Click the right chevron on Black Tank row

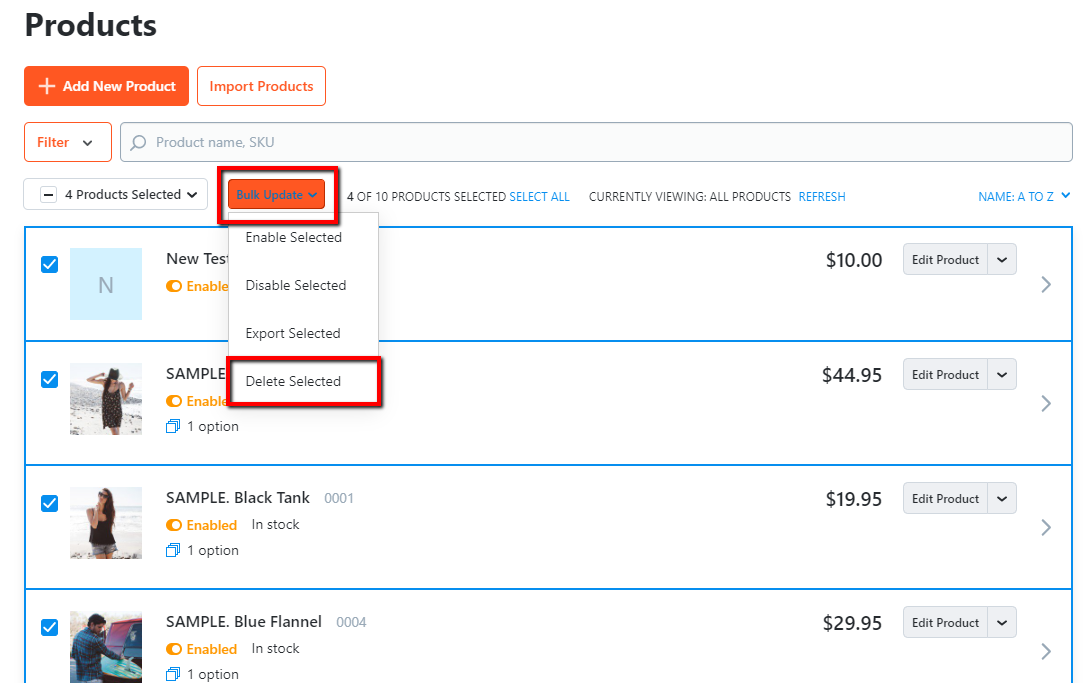point(1046,527)
